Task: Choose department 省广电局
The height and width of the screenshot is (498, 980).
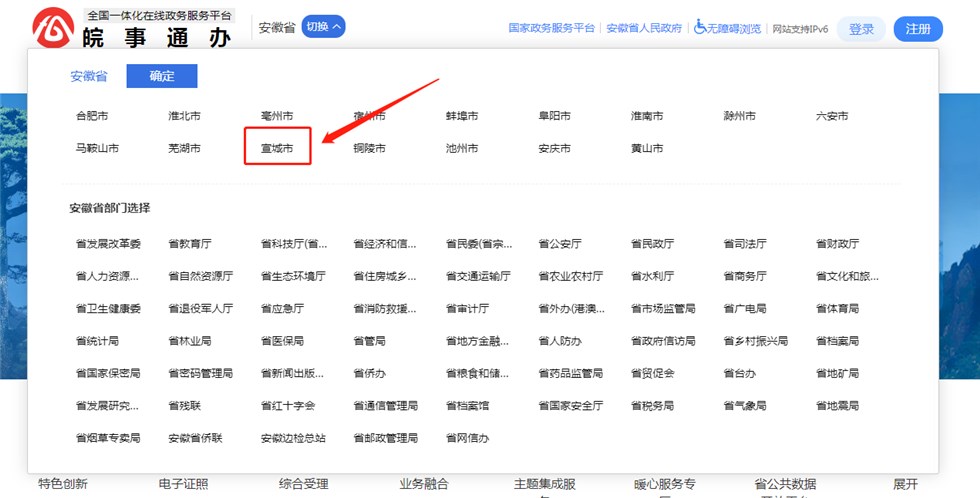Action: [x=745, y=309]
